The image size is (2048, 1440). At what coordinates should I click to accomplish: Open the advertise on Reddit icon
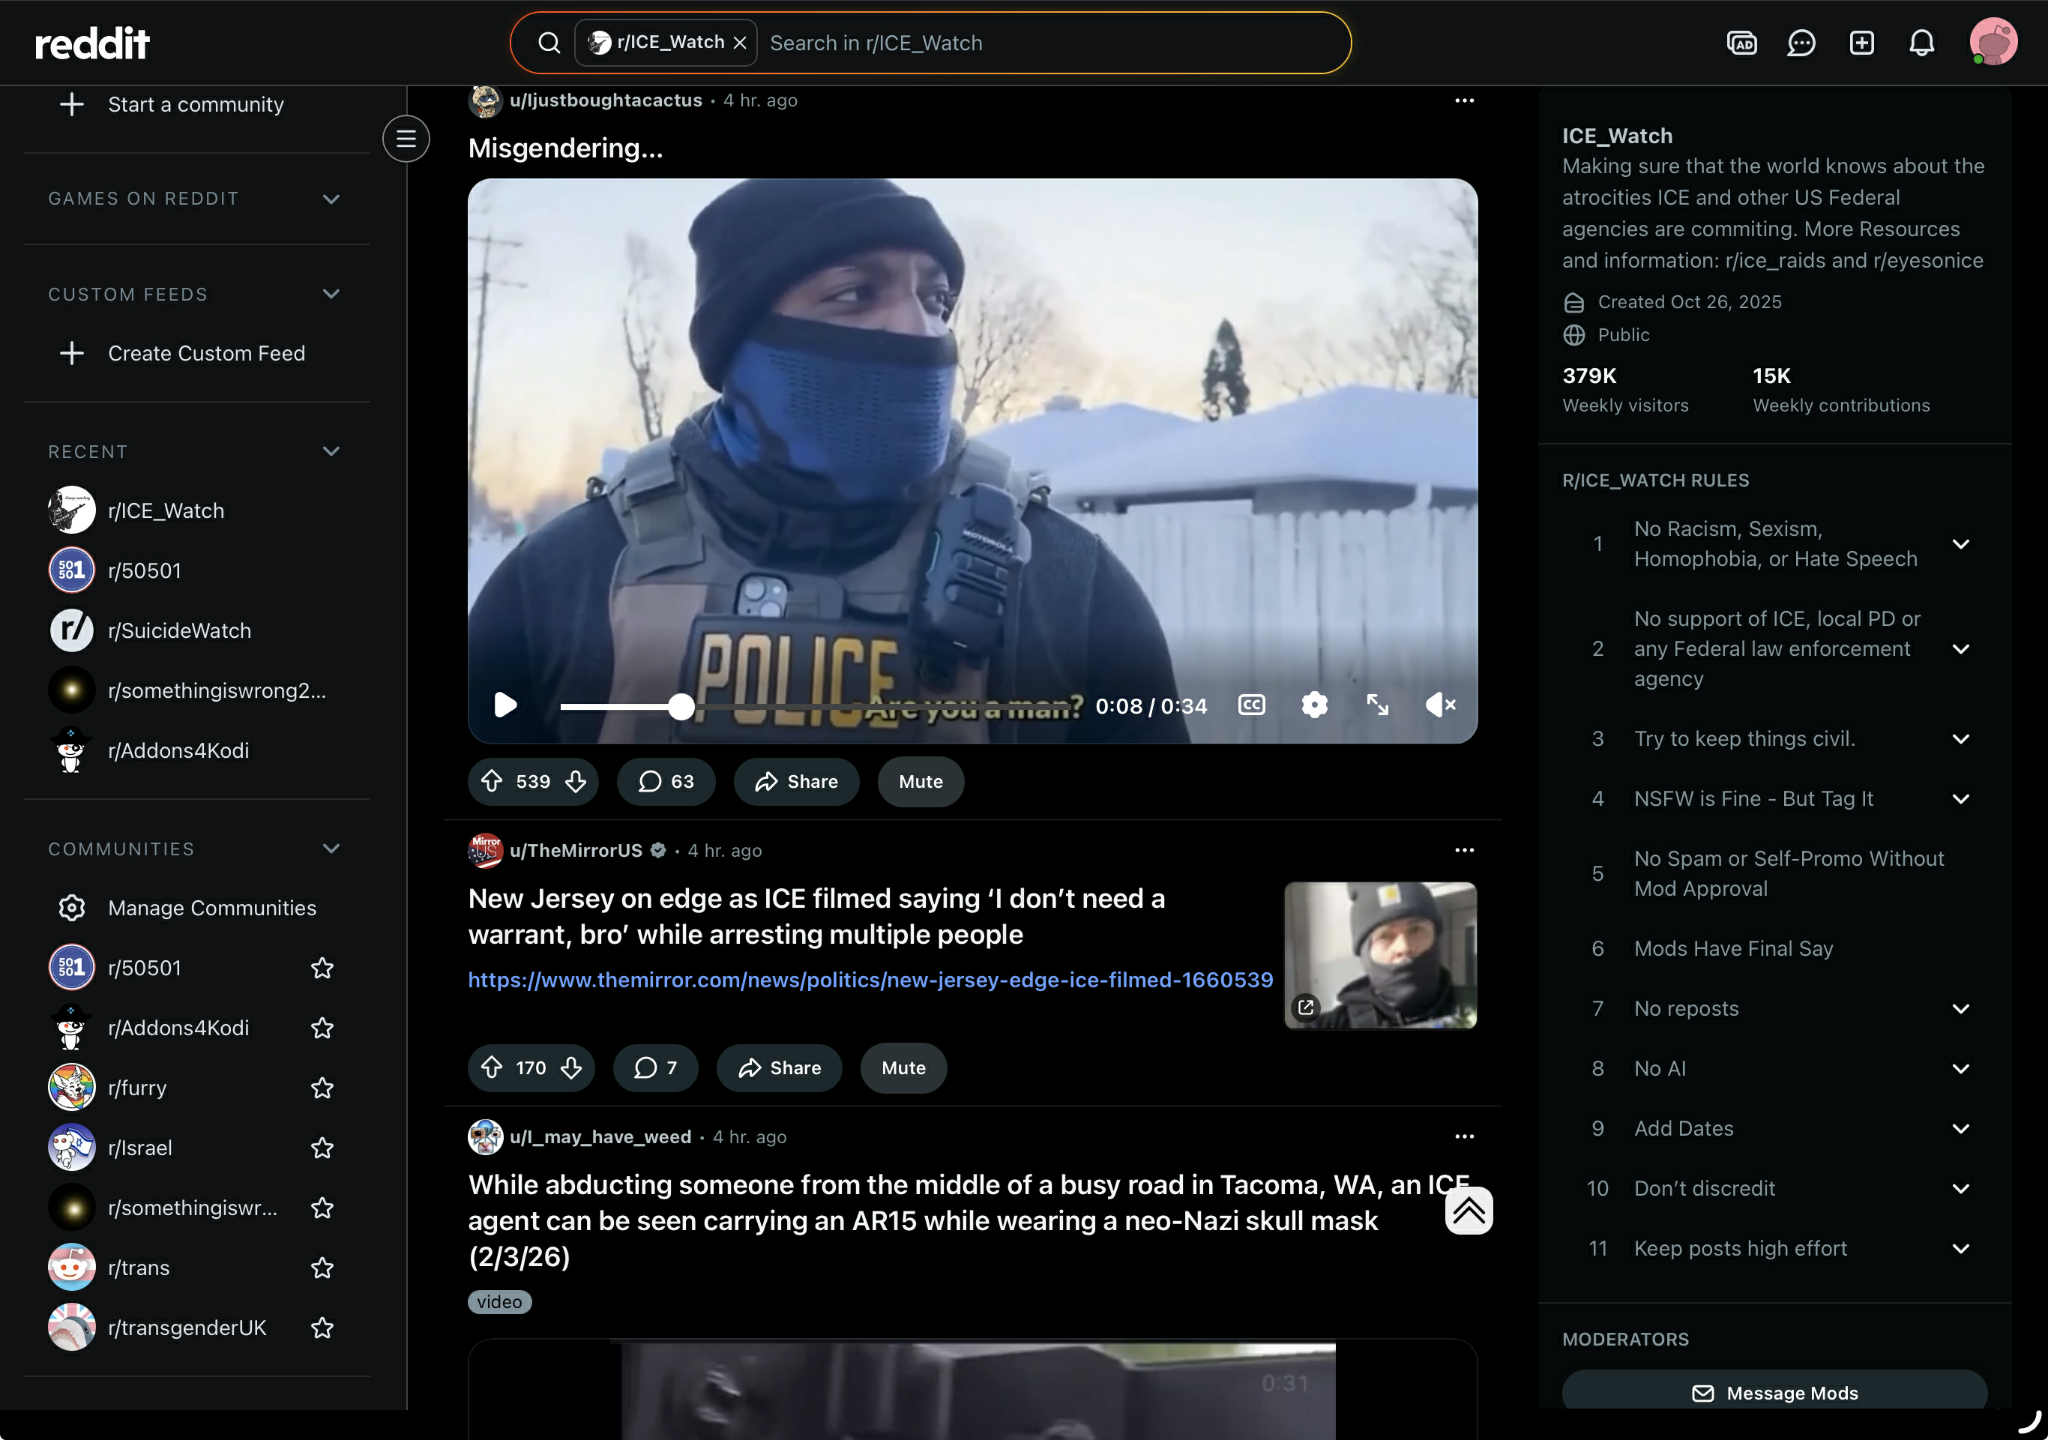point(1741,43)
